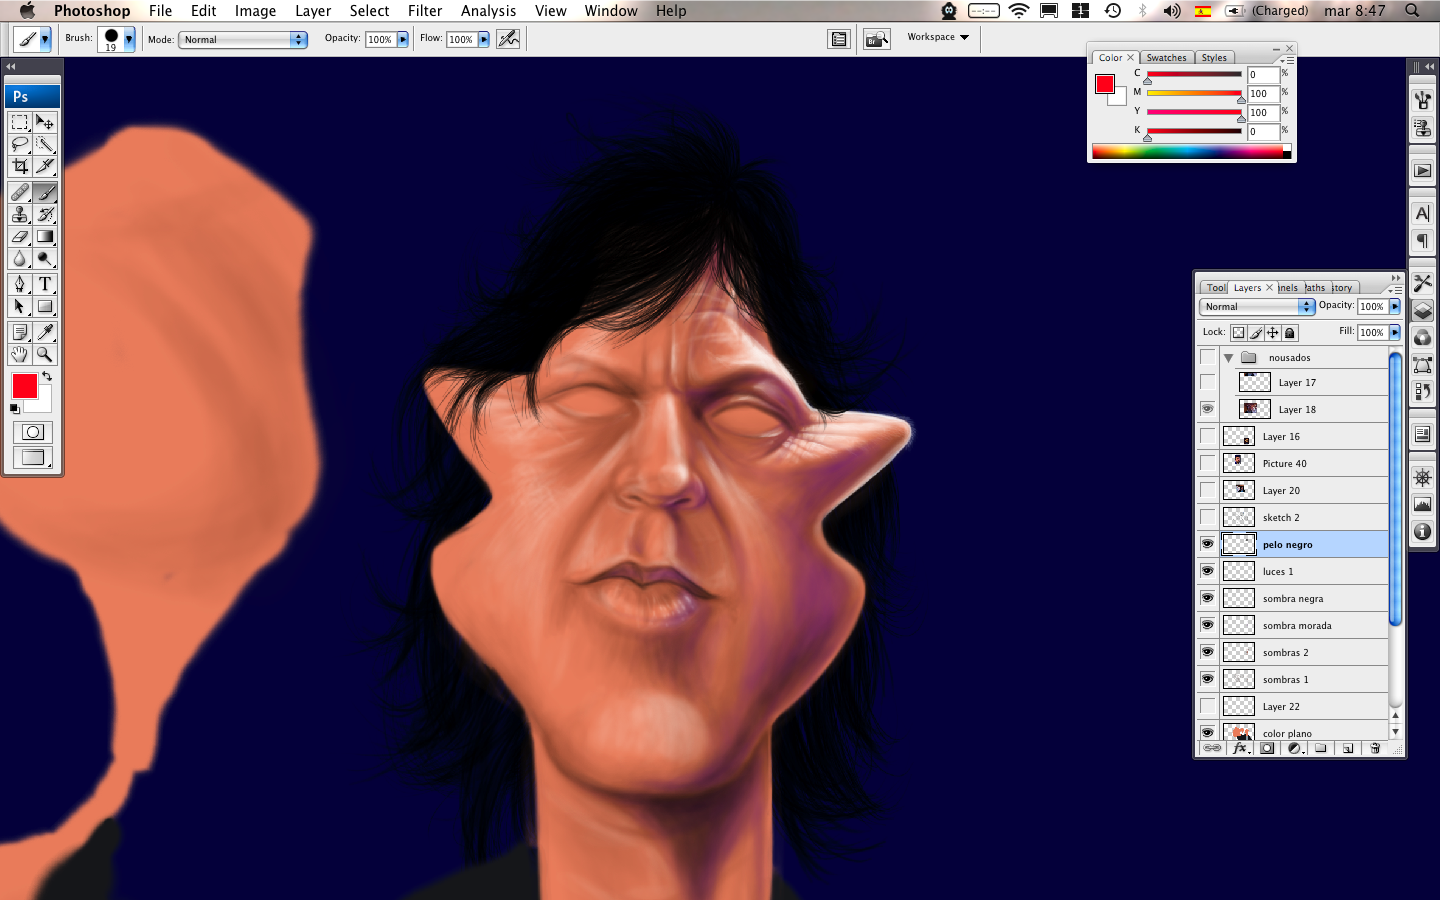Screen dimensions: 1440x900
Task: Select the Rectangle shape tool
Action: [x=45, y=306]
